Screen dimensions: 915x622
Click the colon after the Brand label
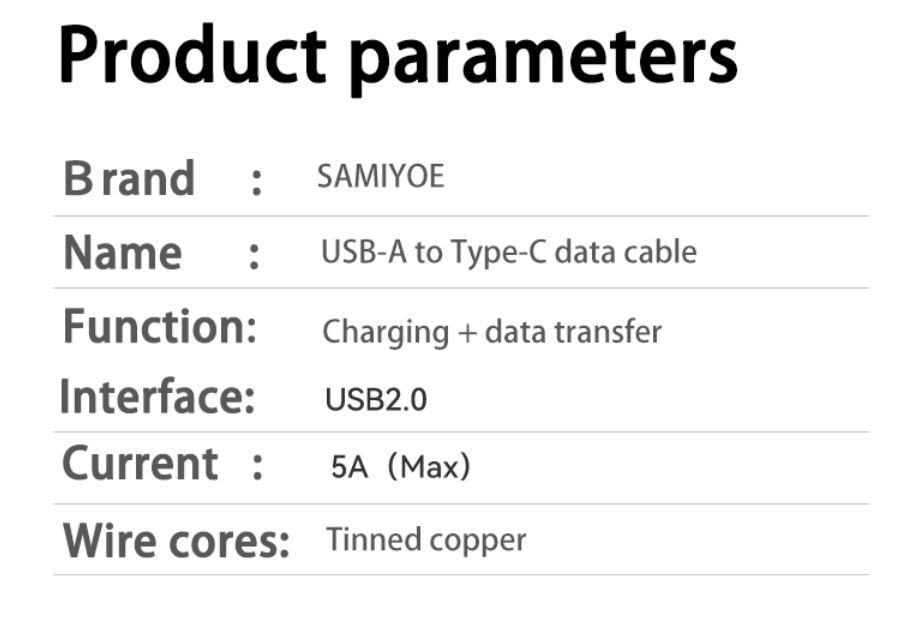click(x=256, y=181)
